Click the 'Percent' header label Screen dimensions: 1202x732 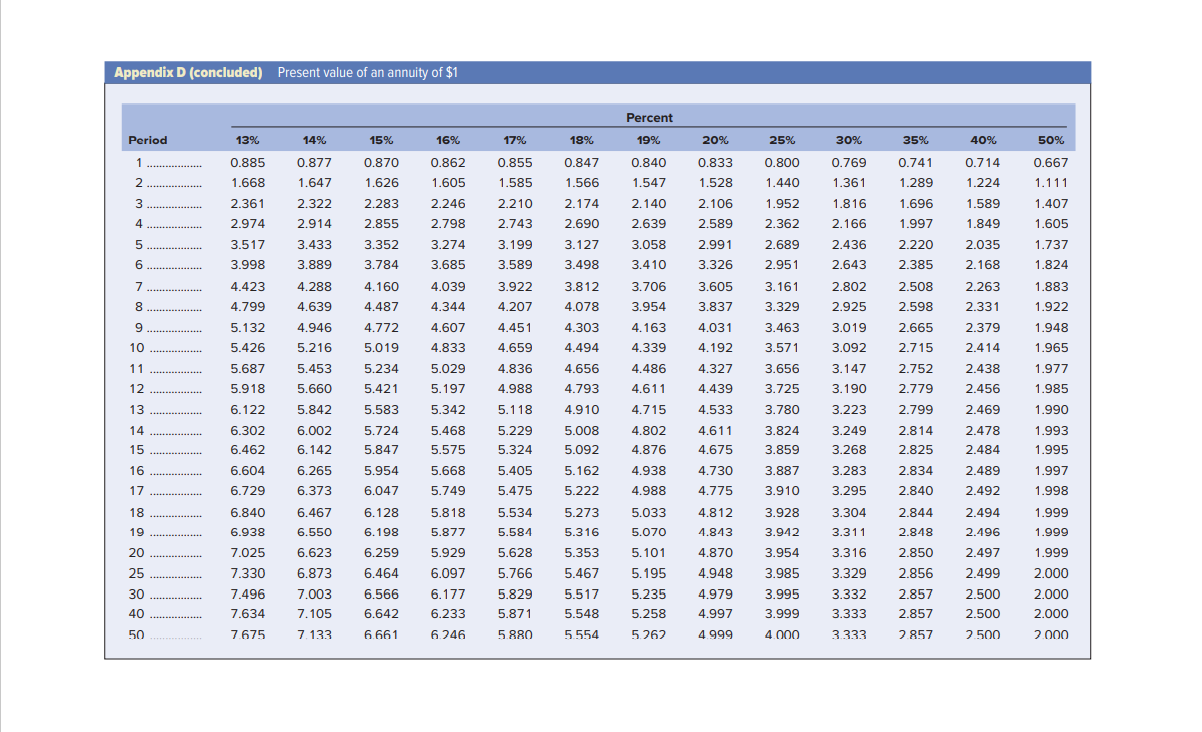pos(649,118)
